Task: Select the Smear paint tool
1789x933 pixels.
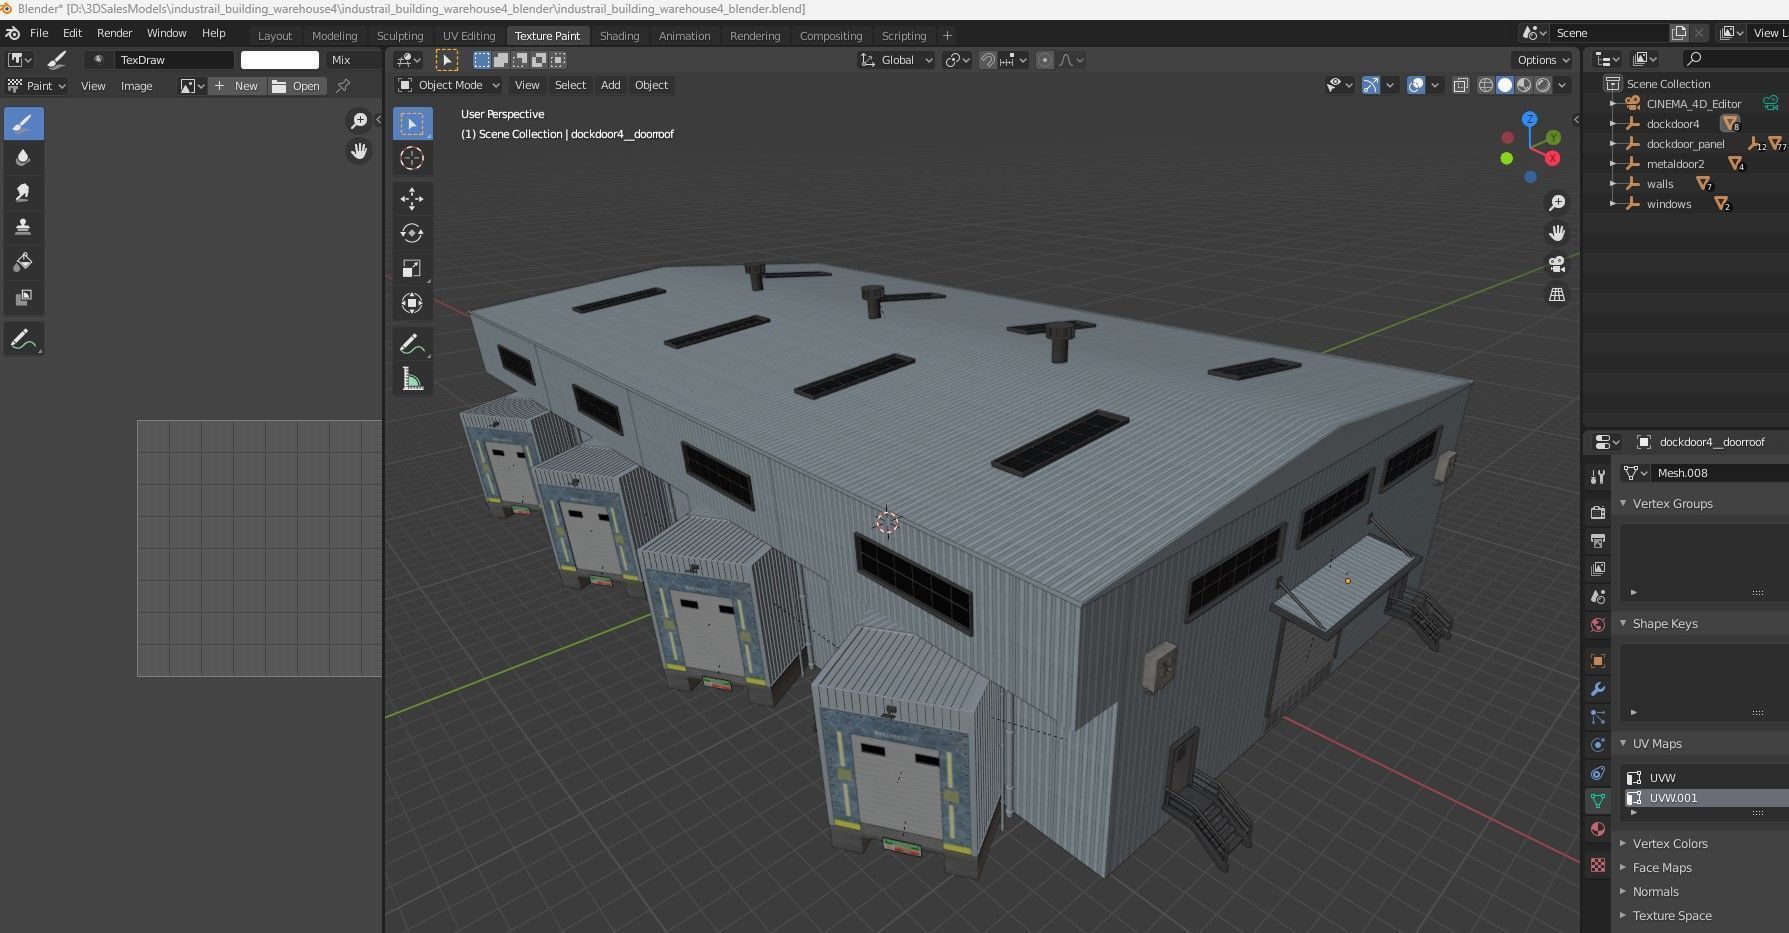Action: [23, 193]
